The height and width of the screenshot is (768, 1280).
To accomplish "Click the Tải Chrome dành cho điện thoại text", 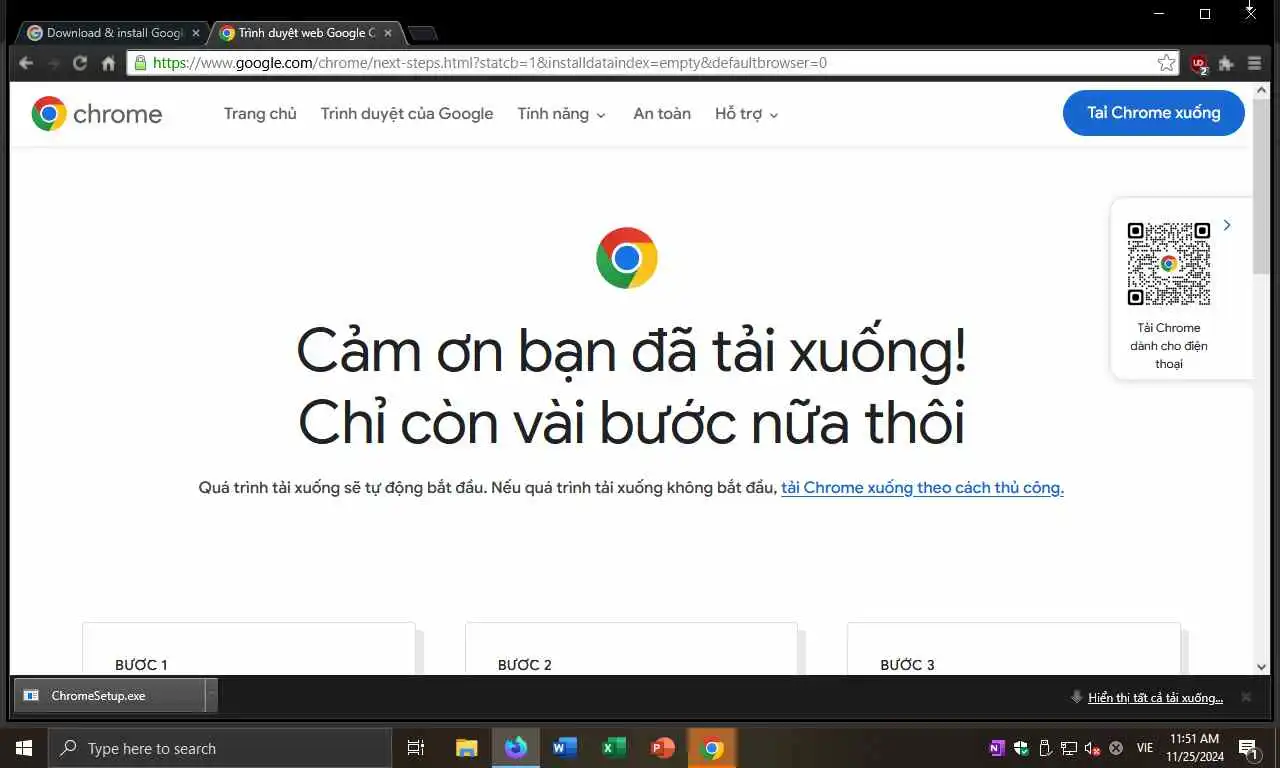I will [x=1169, y=346].
